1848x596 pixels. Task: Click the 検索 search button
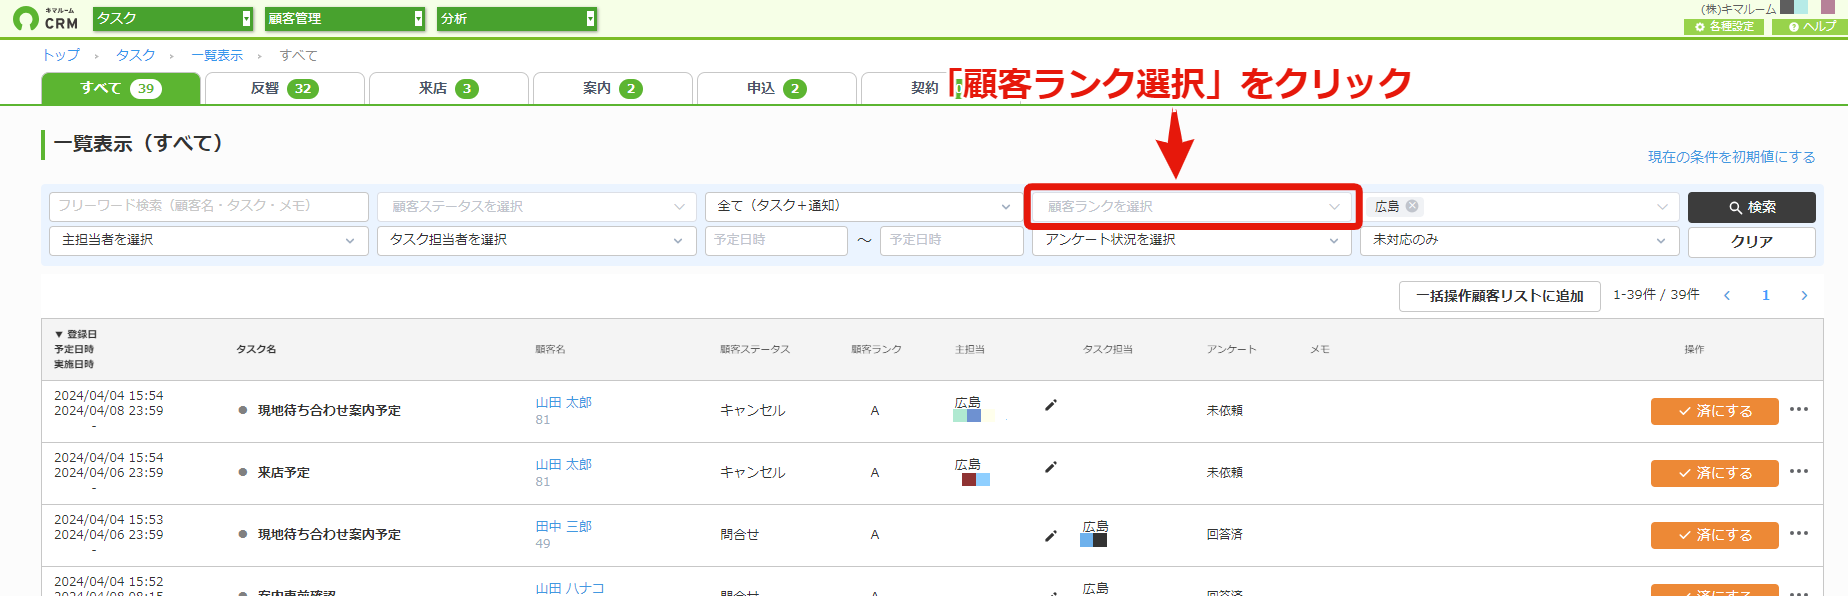tap(1752, 207)
